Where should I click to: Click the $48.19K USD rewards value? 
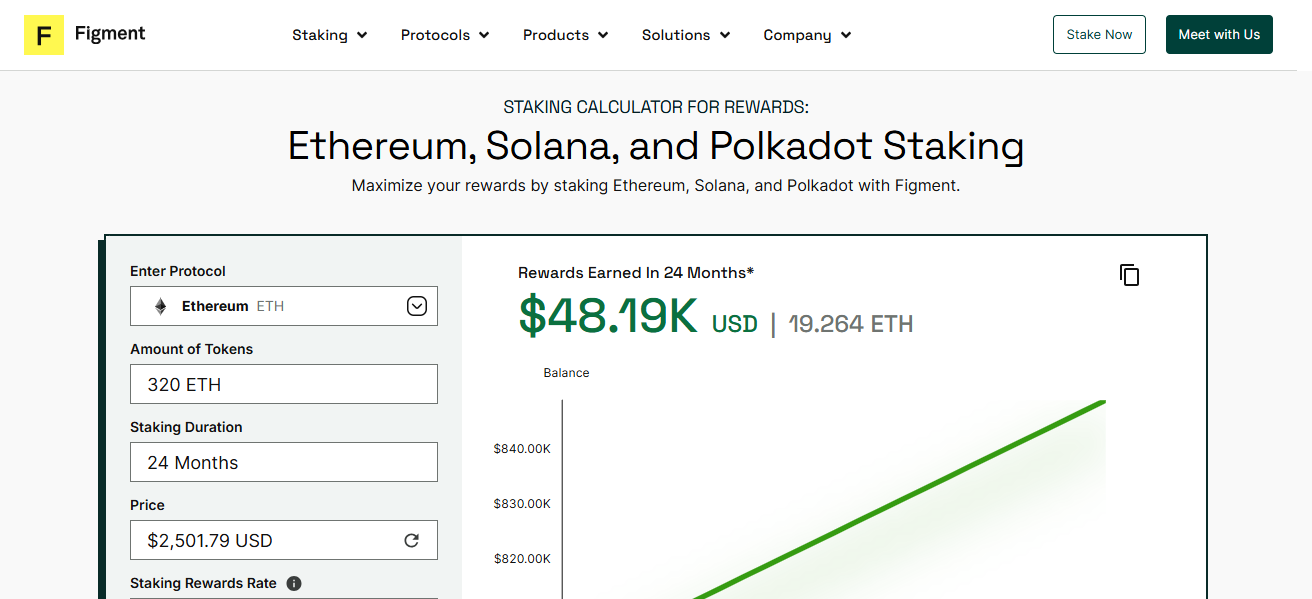point(638,316)
